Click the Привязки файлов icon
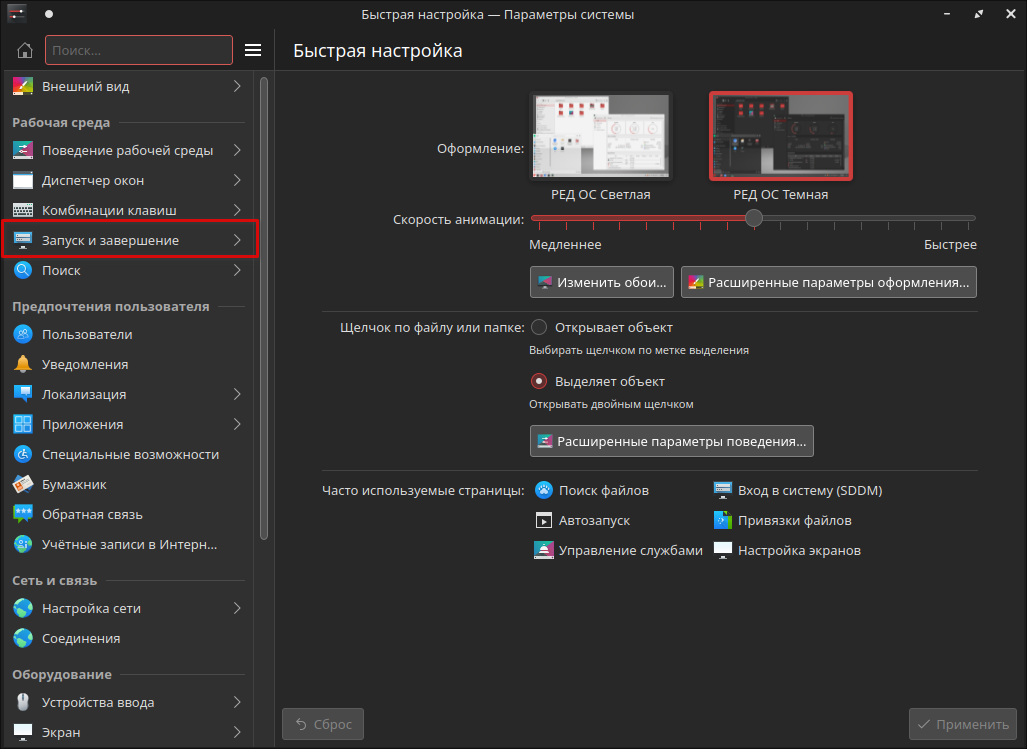 click(x=722, y=521)
